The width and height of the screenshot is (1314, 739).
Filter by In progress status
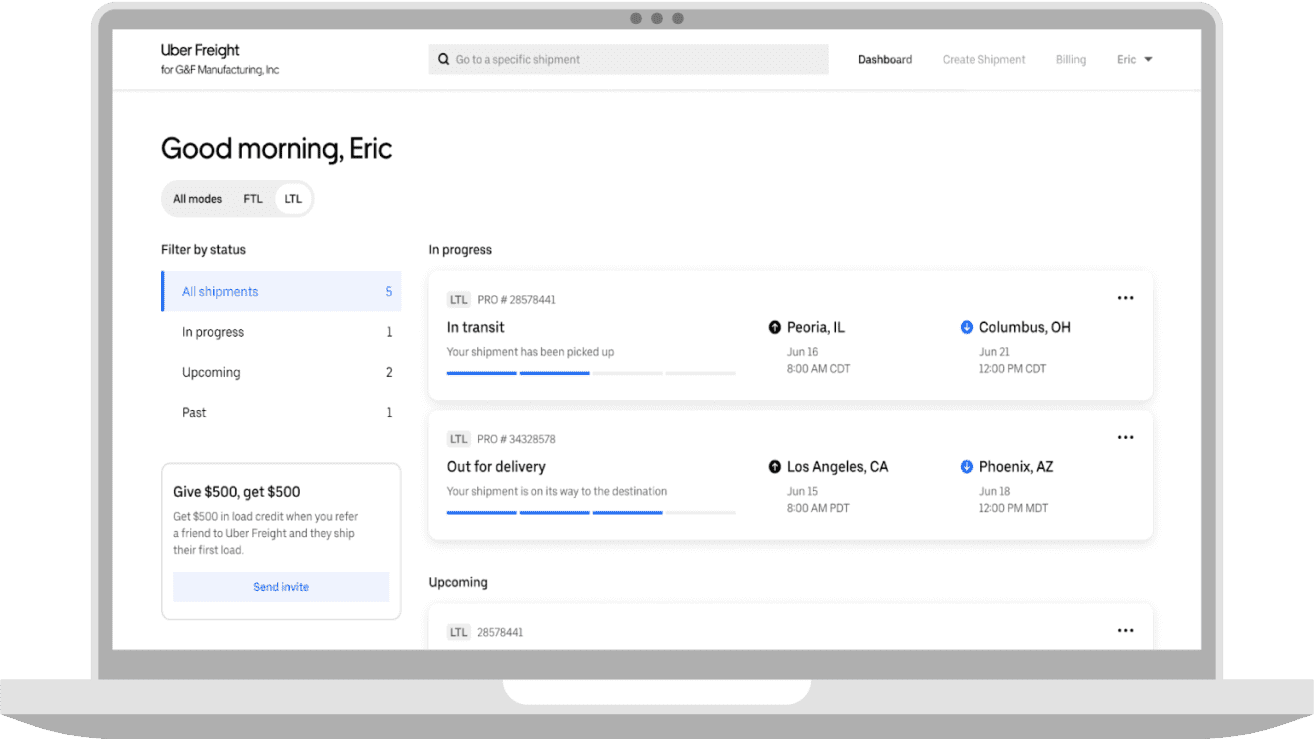pos(281,332)
